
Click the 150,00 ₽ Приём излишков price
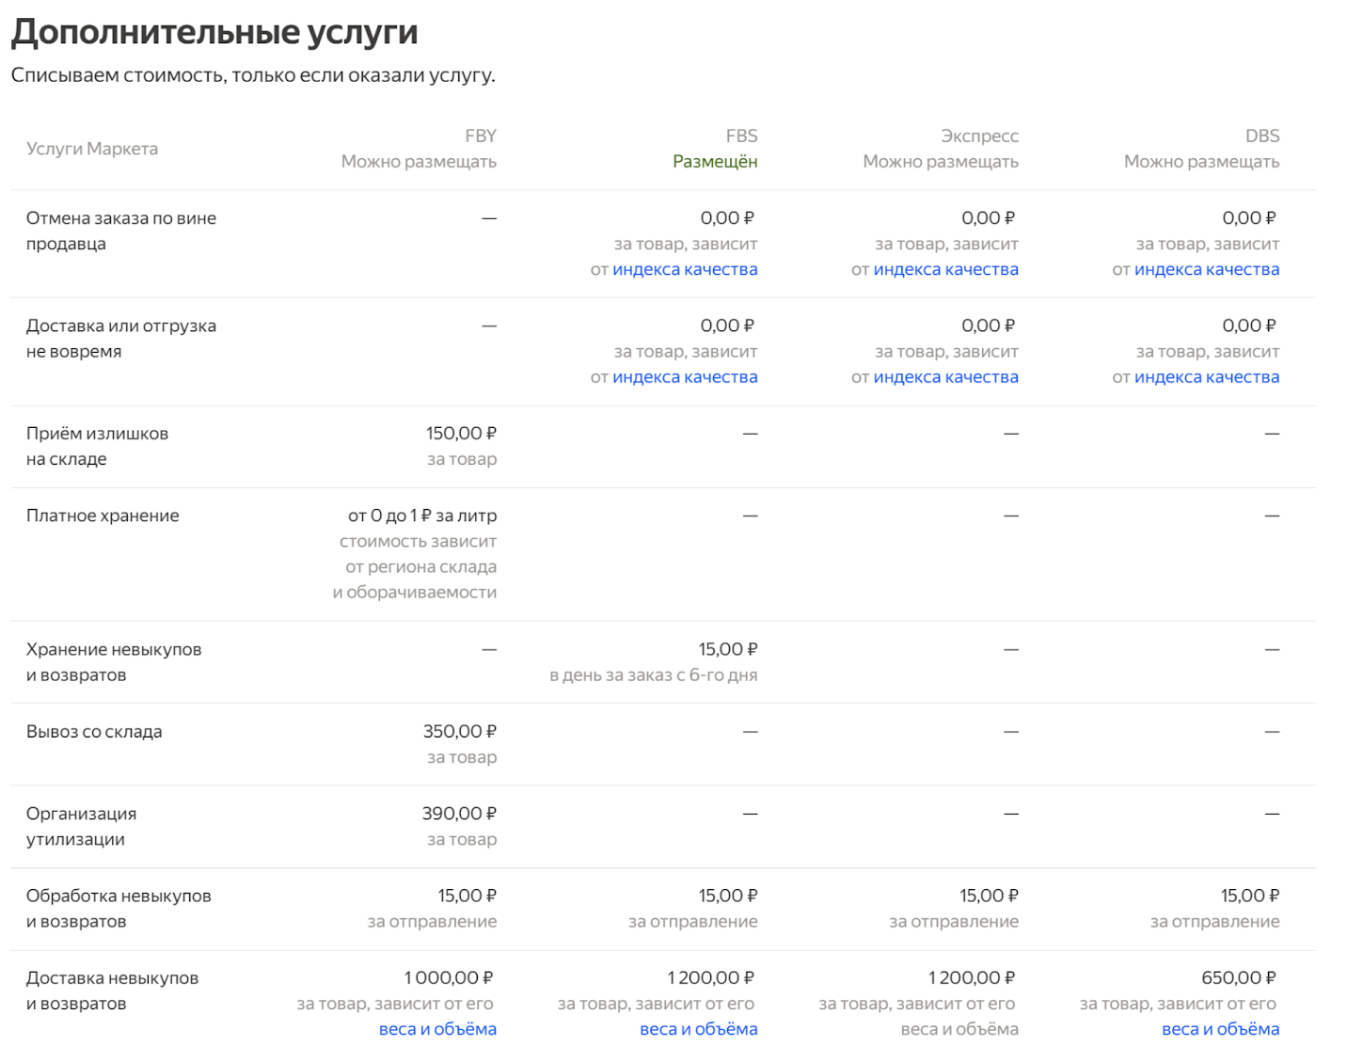(462, 434)
